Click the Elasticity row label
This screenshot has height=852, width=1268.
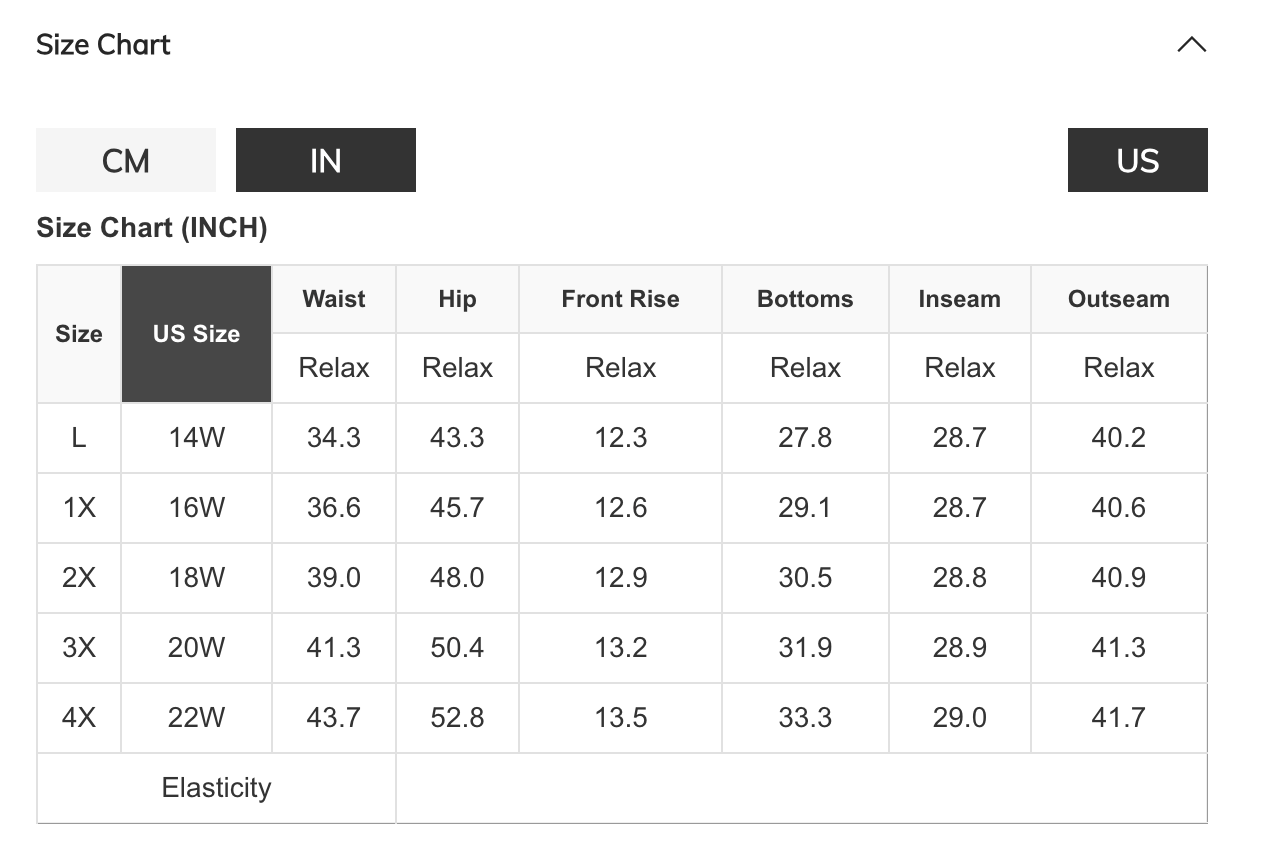(x=216, y=788)
